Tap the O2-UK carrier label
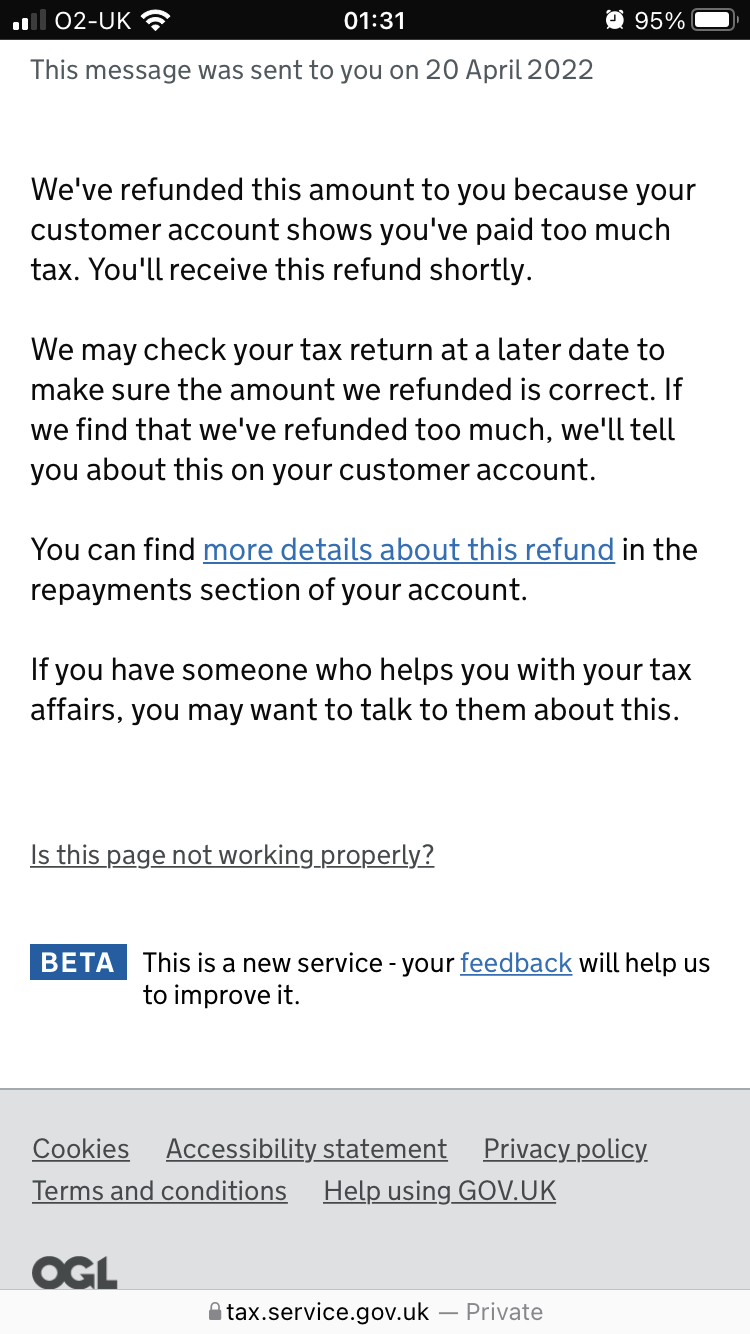This screenshot has width=750, height=1334. pos(94,20)
